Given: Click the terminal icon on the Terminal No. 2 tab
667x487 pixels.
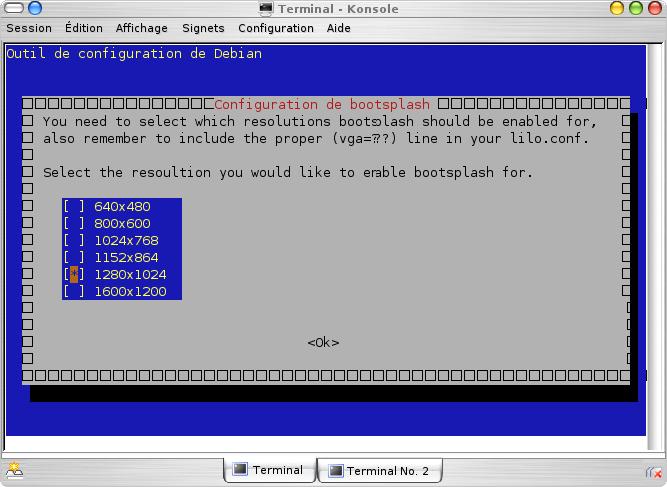Looking at the screenshot, I should coord(335,471).
